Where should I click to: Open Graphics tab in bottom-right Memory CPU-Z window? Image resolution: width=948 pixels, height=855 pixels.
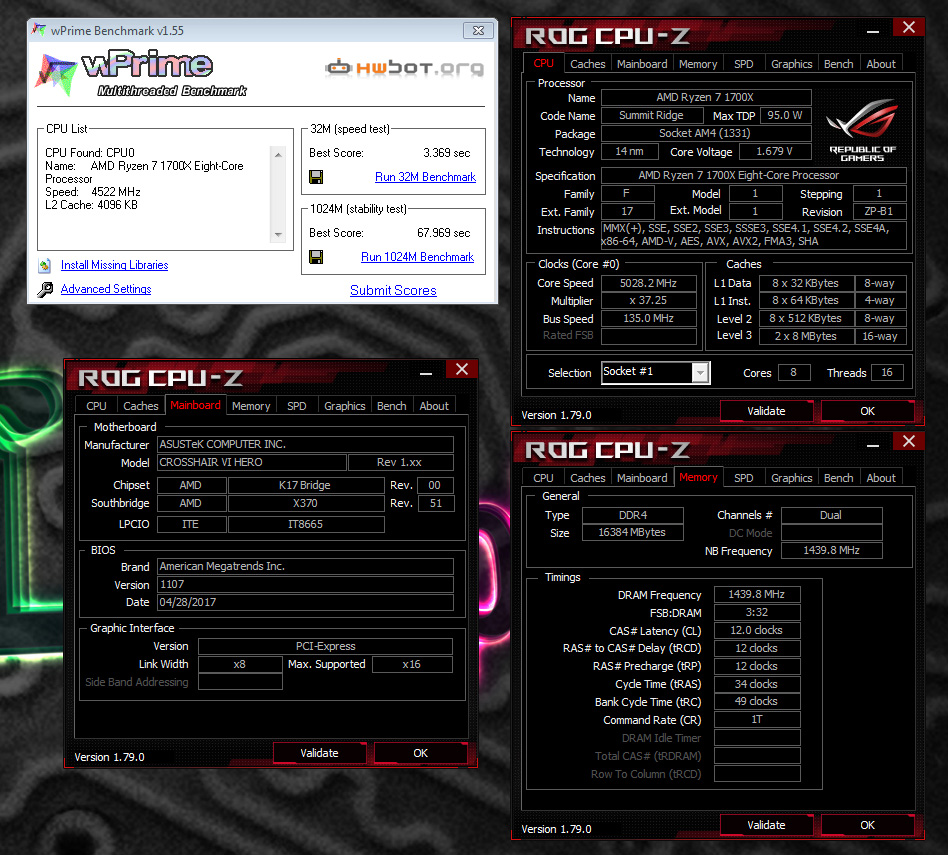[x=791, y=478]
